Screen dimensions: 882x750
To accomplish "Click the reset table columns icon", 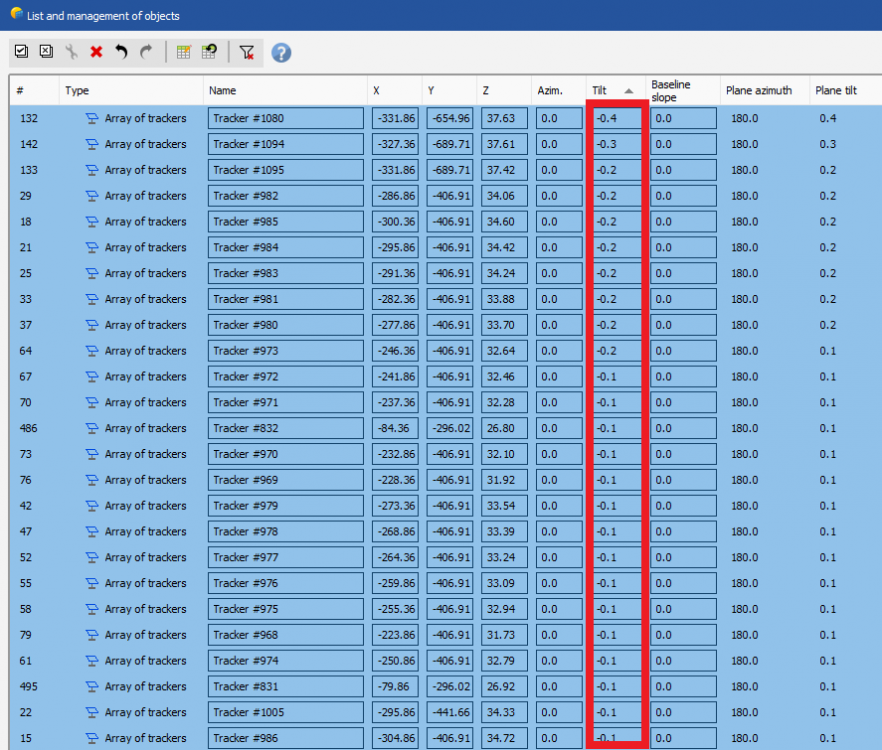I will click(209, 52).
